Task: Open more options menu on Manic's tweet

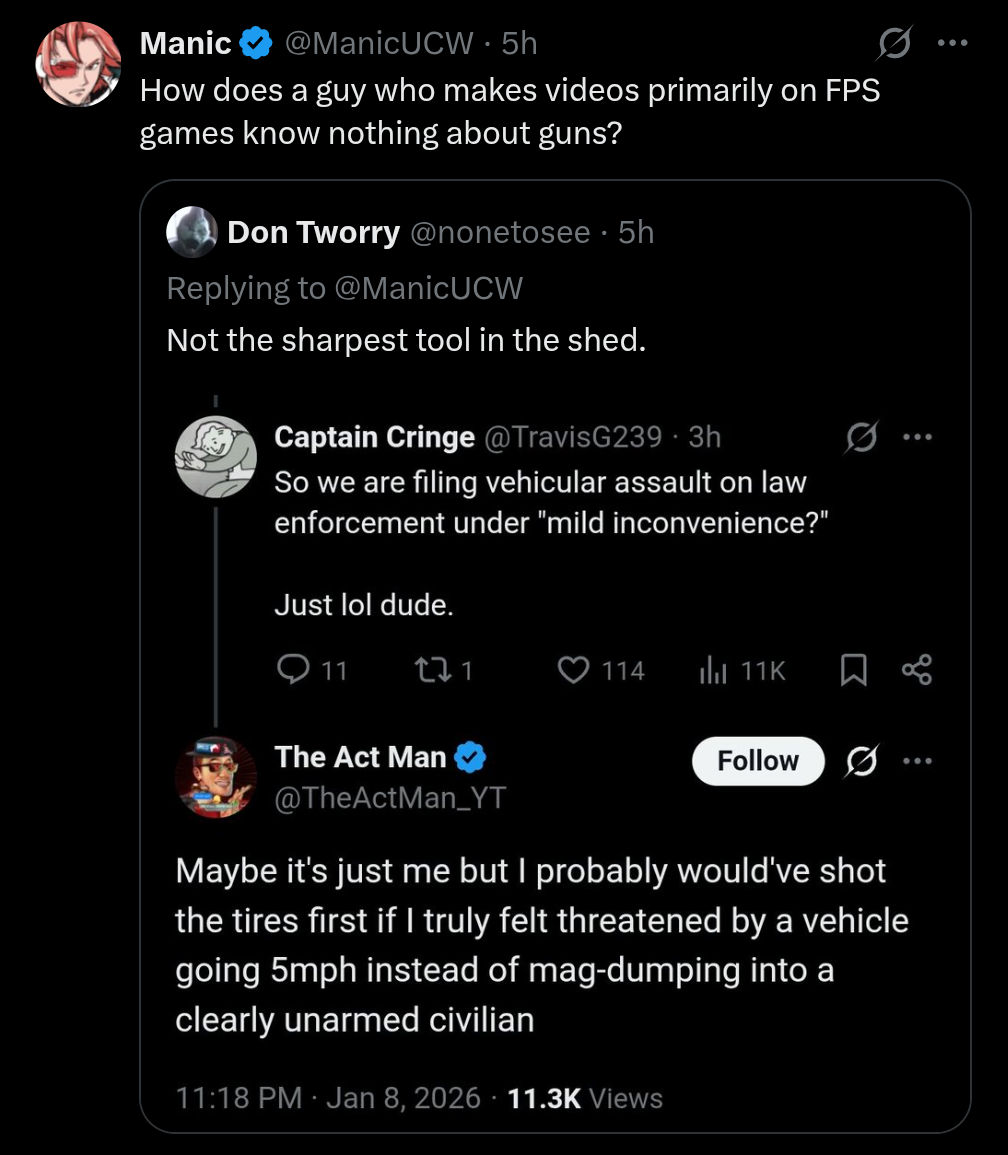Action: point(951,43)
